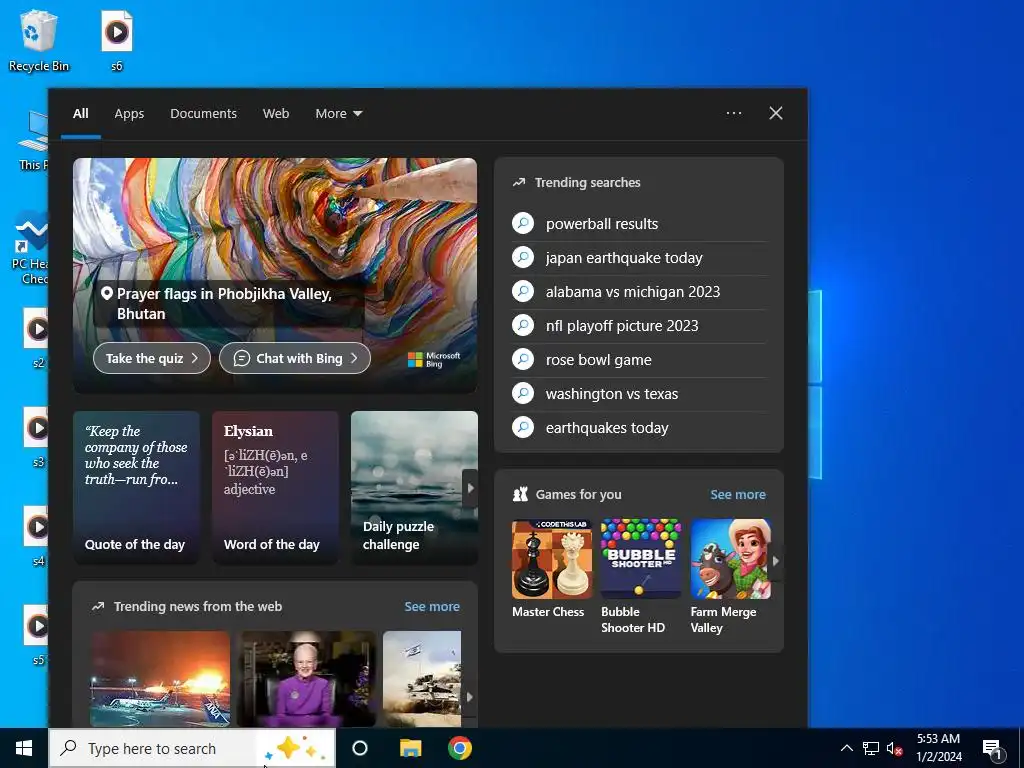Screen dimensions: 1024x768
Task: Search for nfl playoff picture 2023
Action: (639, 325)
